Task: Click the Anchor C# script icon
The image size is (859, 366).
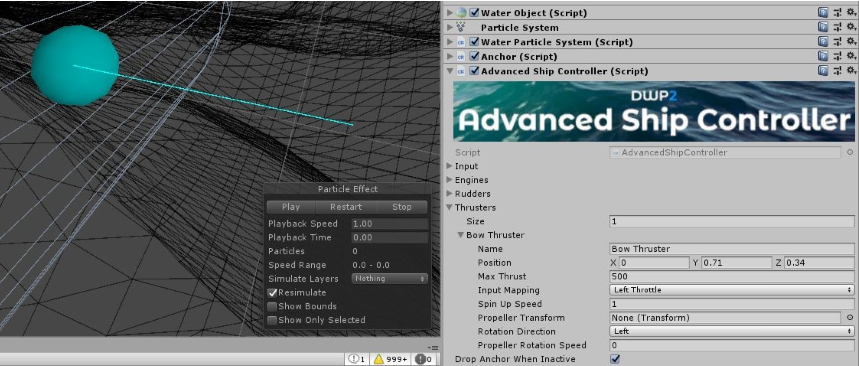Action: tap(461, 56)
